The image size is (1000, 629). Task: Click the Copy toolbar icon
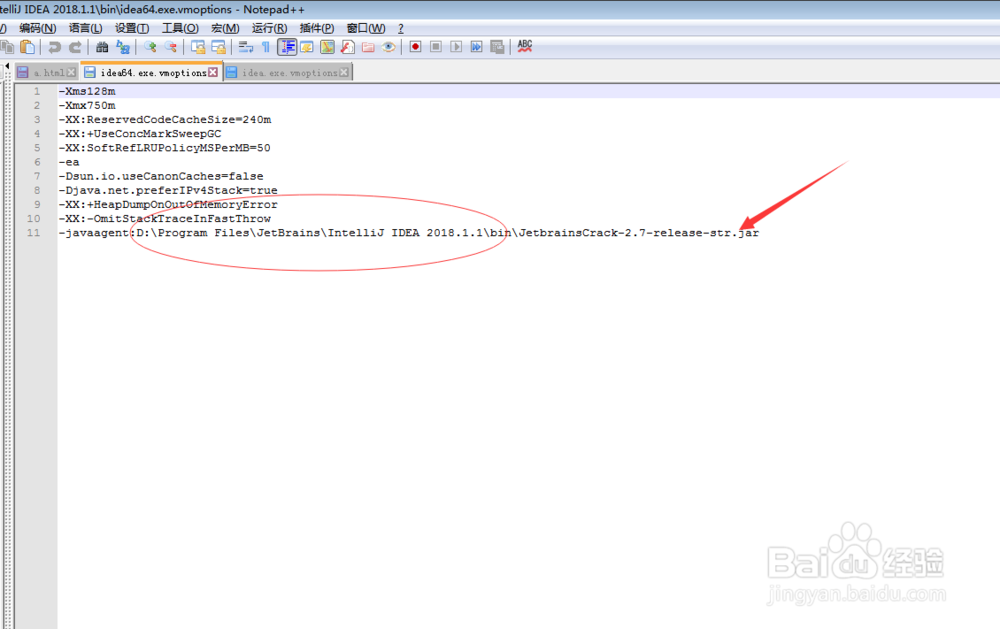click(x=7, y=47)
